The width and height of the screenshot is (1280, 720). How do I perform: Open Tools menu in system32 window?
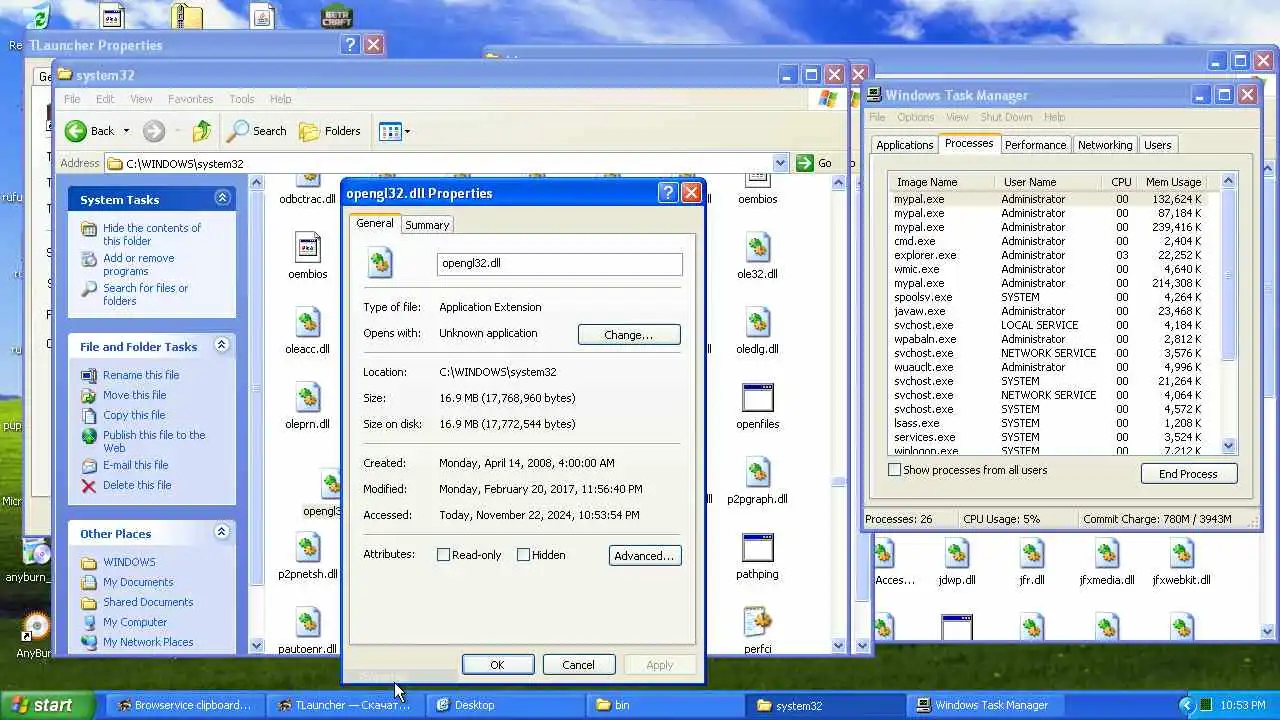pos(242,99)
